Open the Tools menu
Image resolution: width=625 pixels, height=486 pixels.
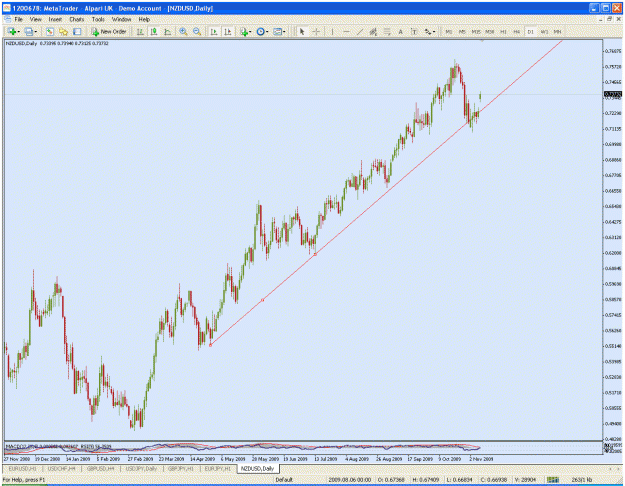98,19
